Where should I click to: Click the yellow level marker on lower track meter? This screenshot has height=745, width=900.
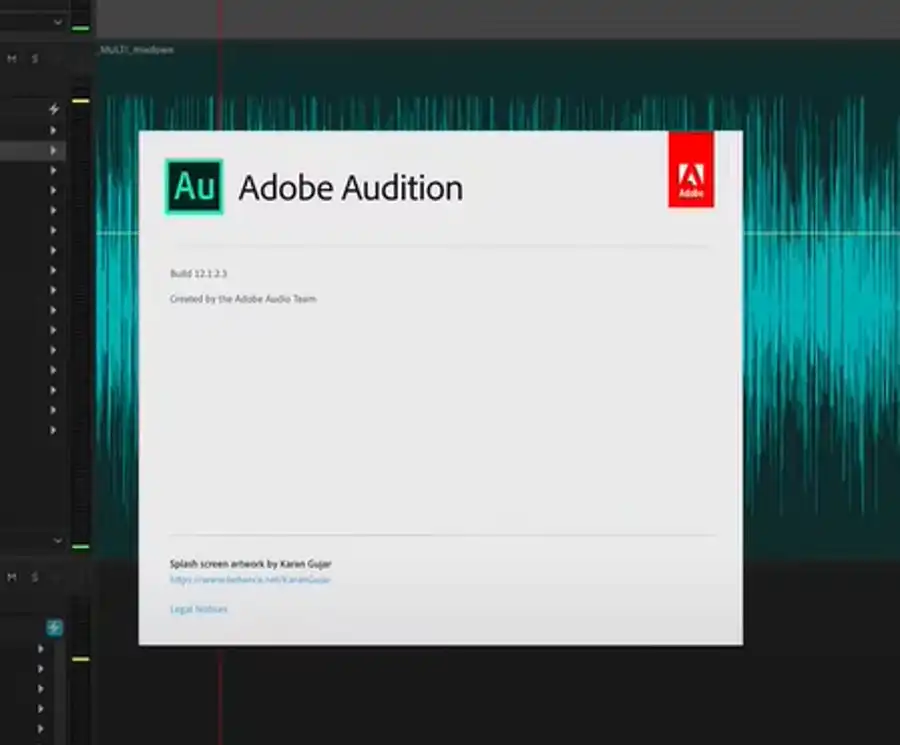coord(81,659)
